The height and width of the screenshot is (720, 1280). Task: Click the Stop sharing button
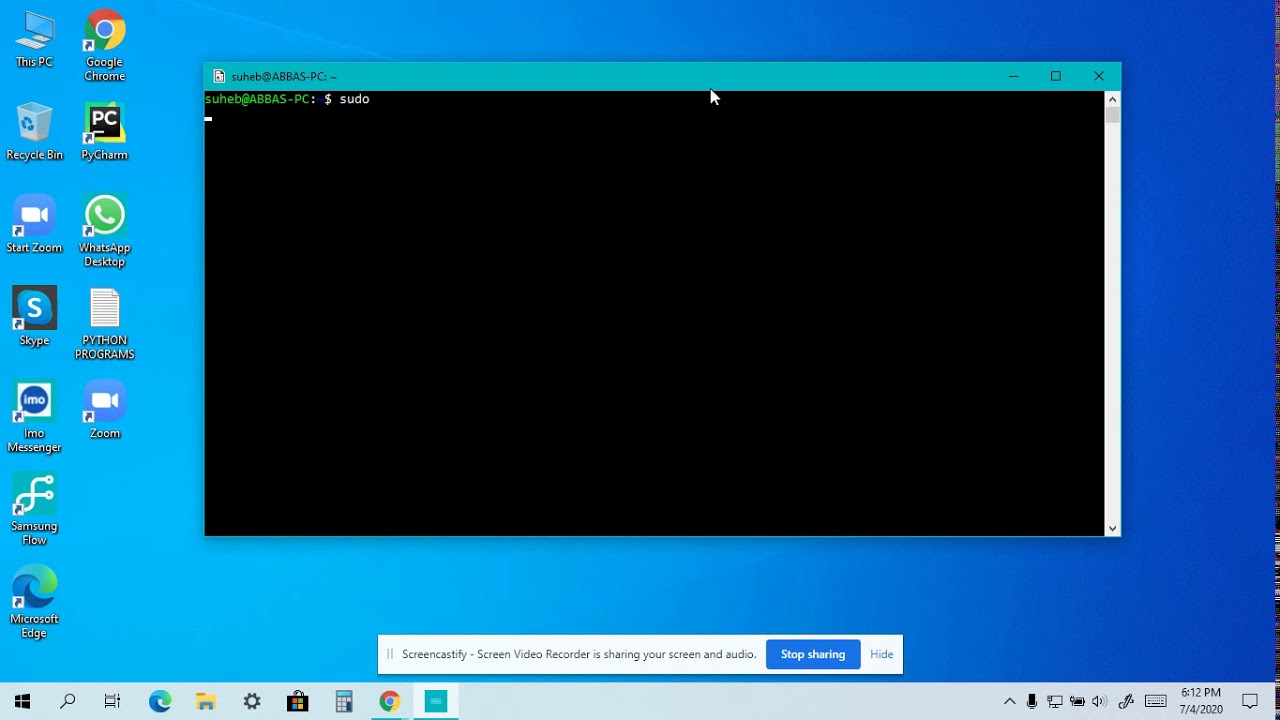[x=813, y=654]
